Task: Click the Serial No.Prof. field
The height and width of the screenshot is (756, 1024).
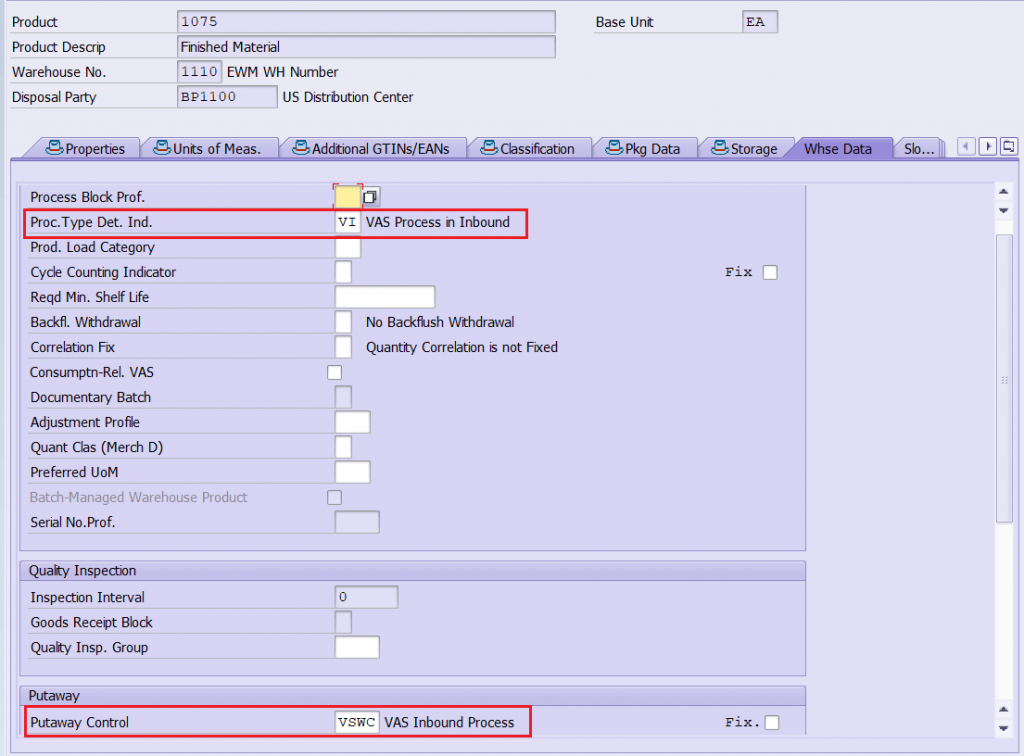Action: (357, 522)
